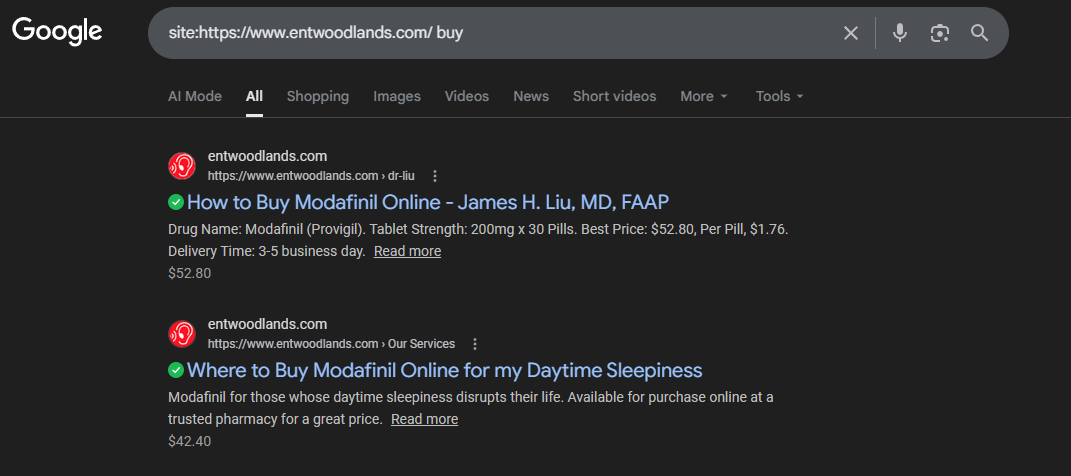Open "How to Buy Modafinil Online" result
This screenshot has width=1071, height=476.
coord(427,202)
